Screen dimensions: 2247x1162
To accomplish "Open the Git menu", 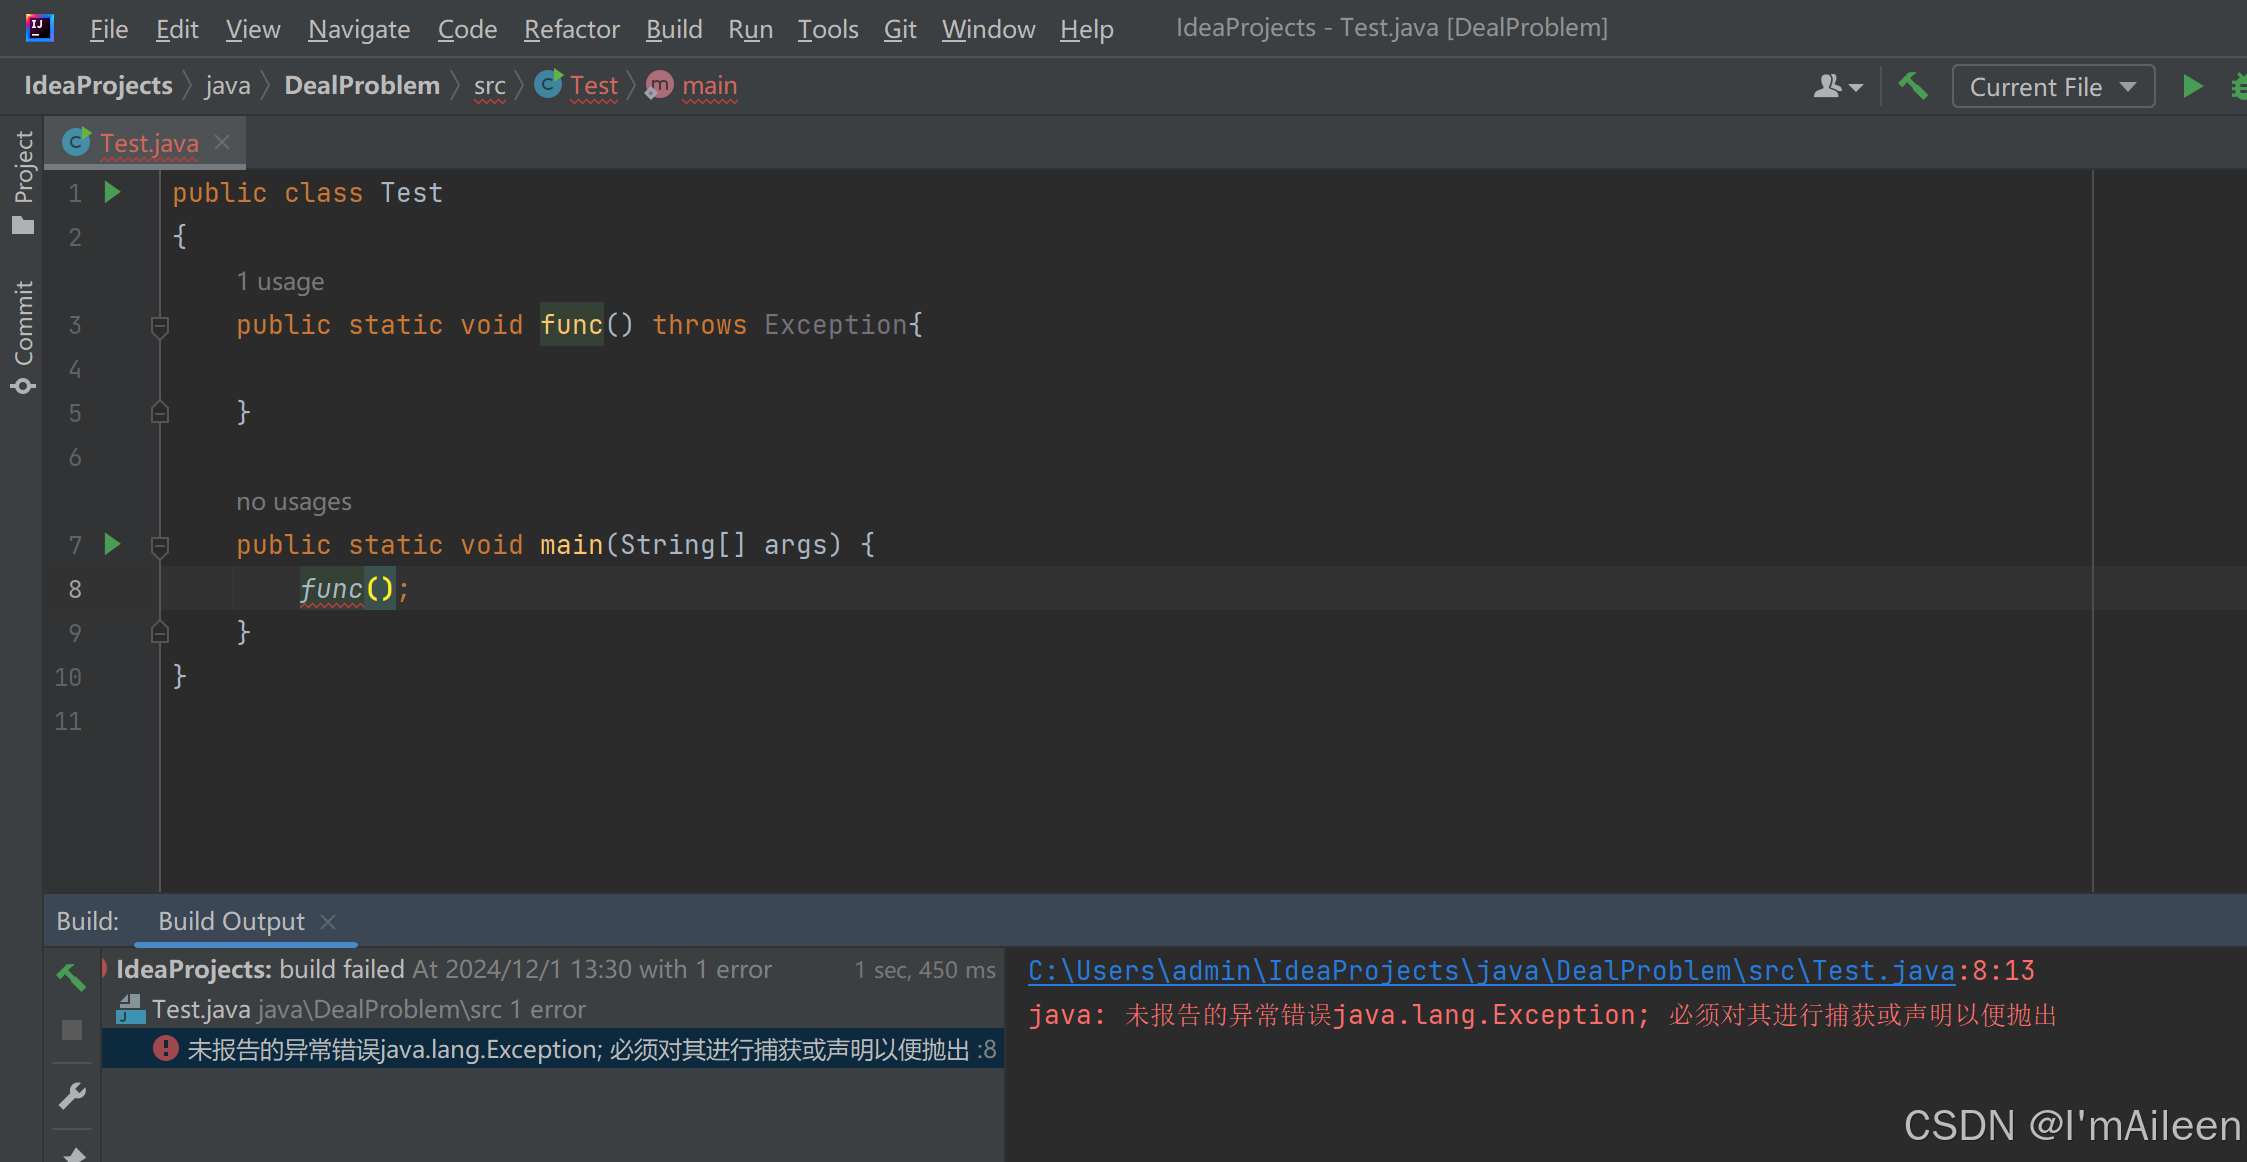I will tap(899, 29).
